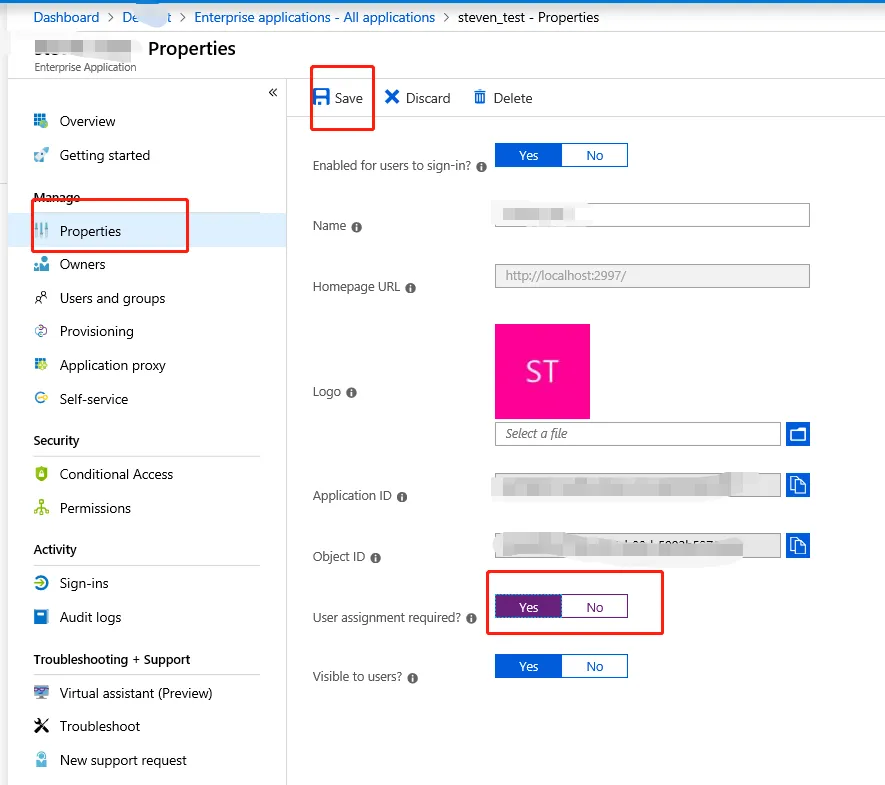
Task: Set User assignment required to Yes
Action: click(528, 607)
